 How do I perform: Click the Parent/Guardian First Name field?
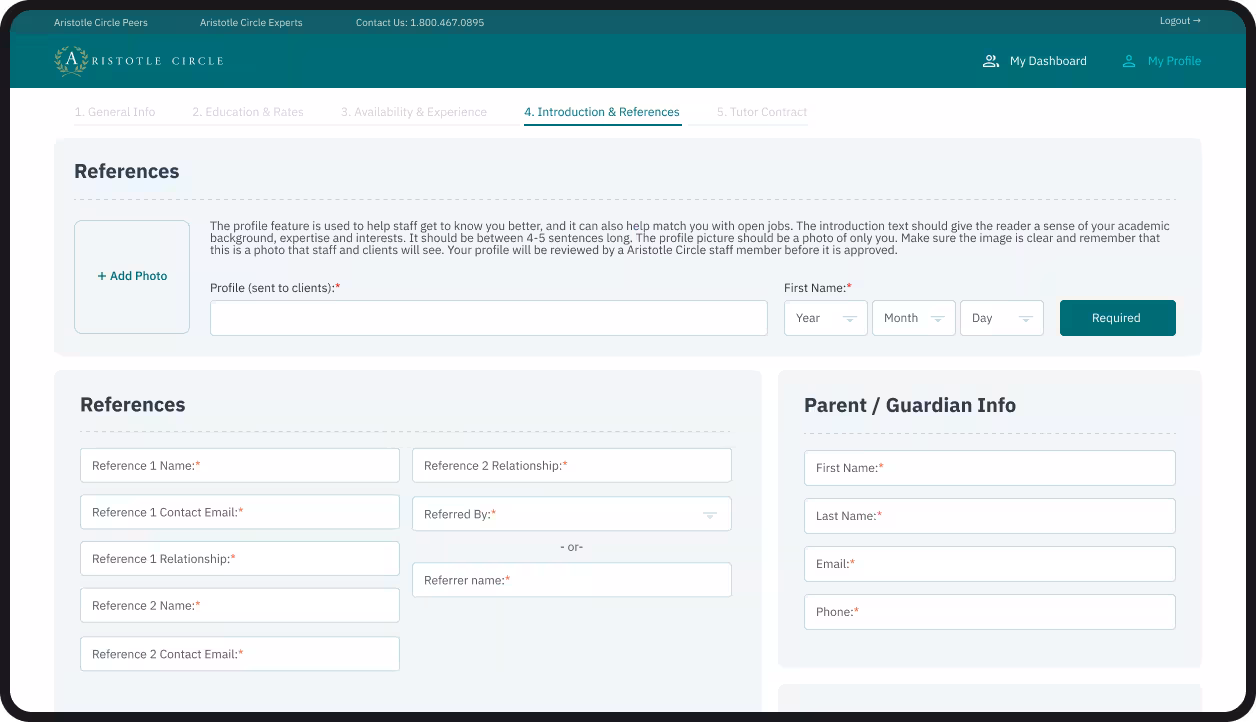click(990, 468)
